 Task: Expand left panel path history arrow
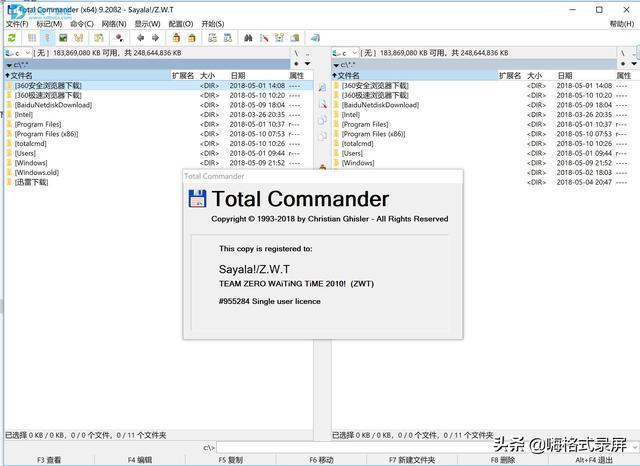[x=308, y=64]
